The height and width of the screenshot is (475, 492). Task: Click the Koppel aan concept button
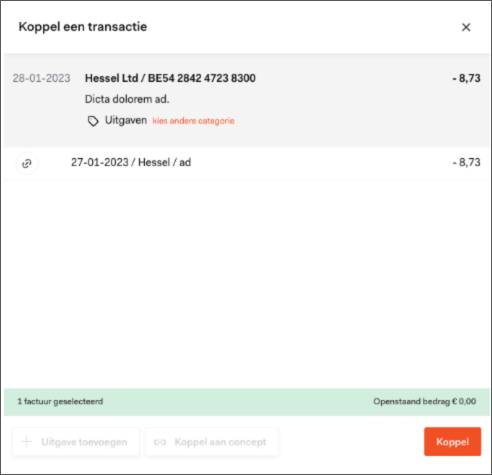[212, 442]
